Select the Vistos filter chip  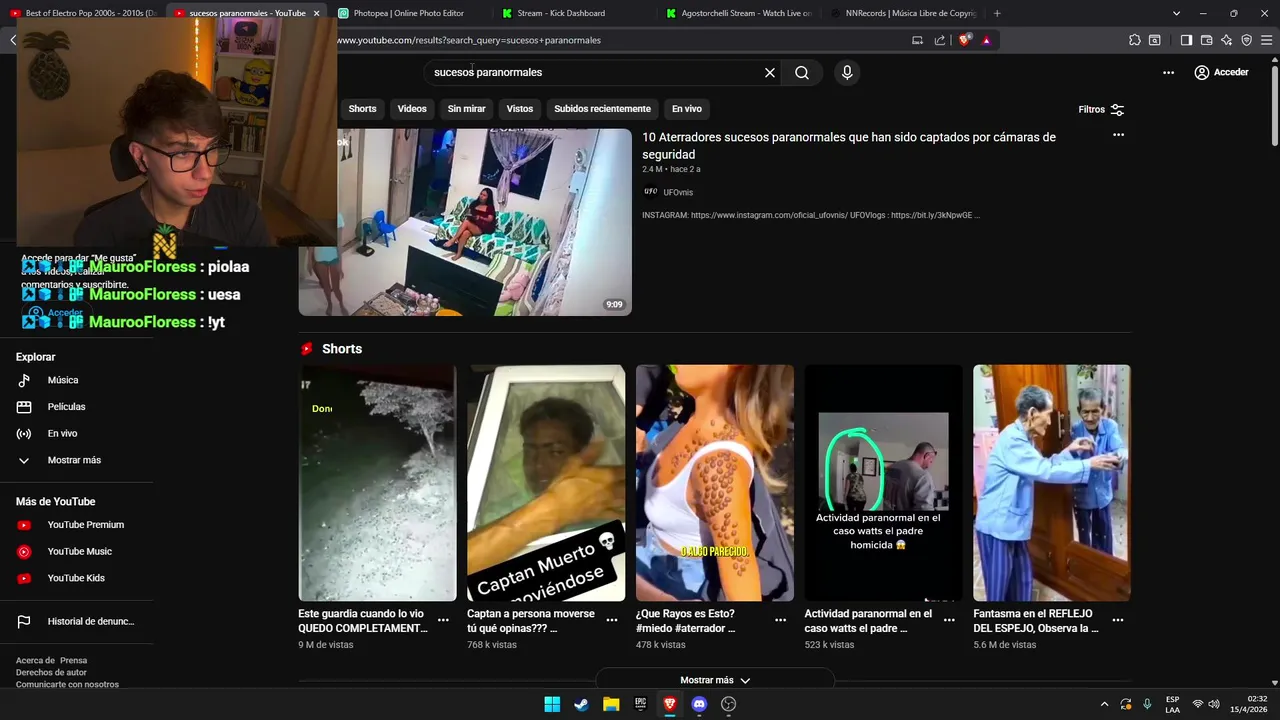(520, 109)
